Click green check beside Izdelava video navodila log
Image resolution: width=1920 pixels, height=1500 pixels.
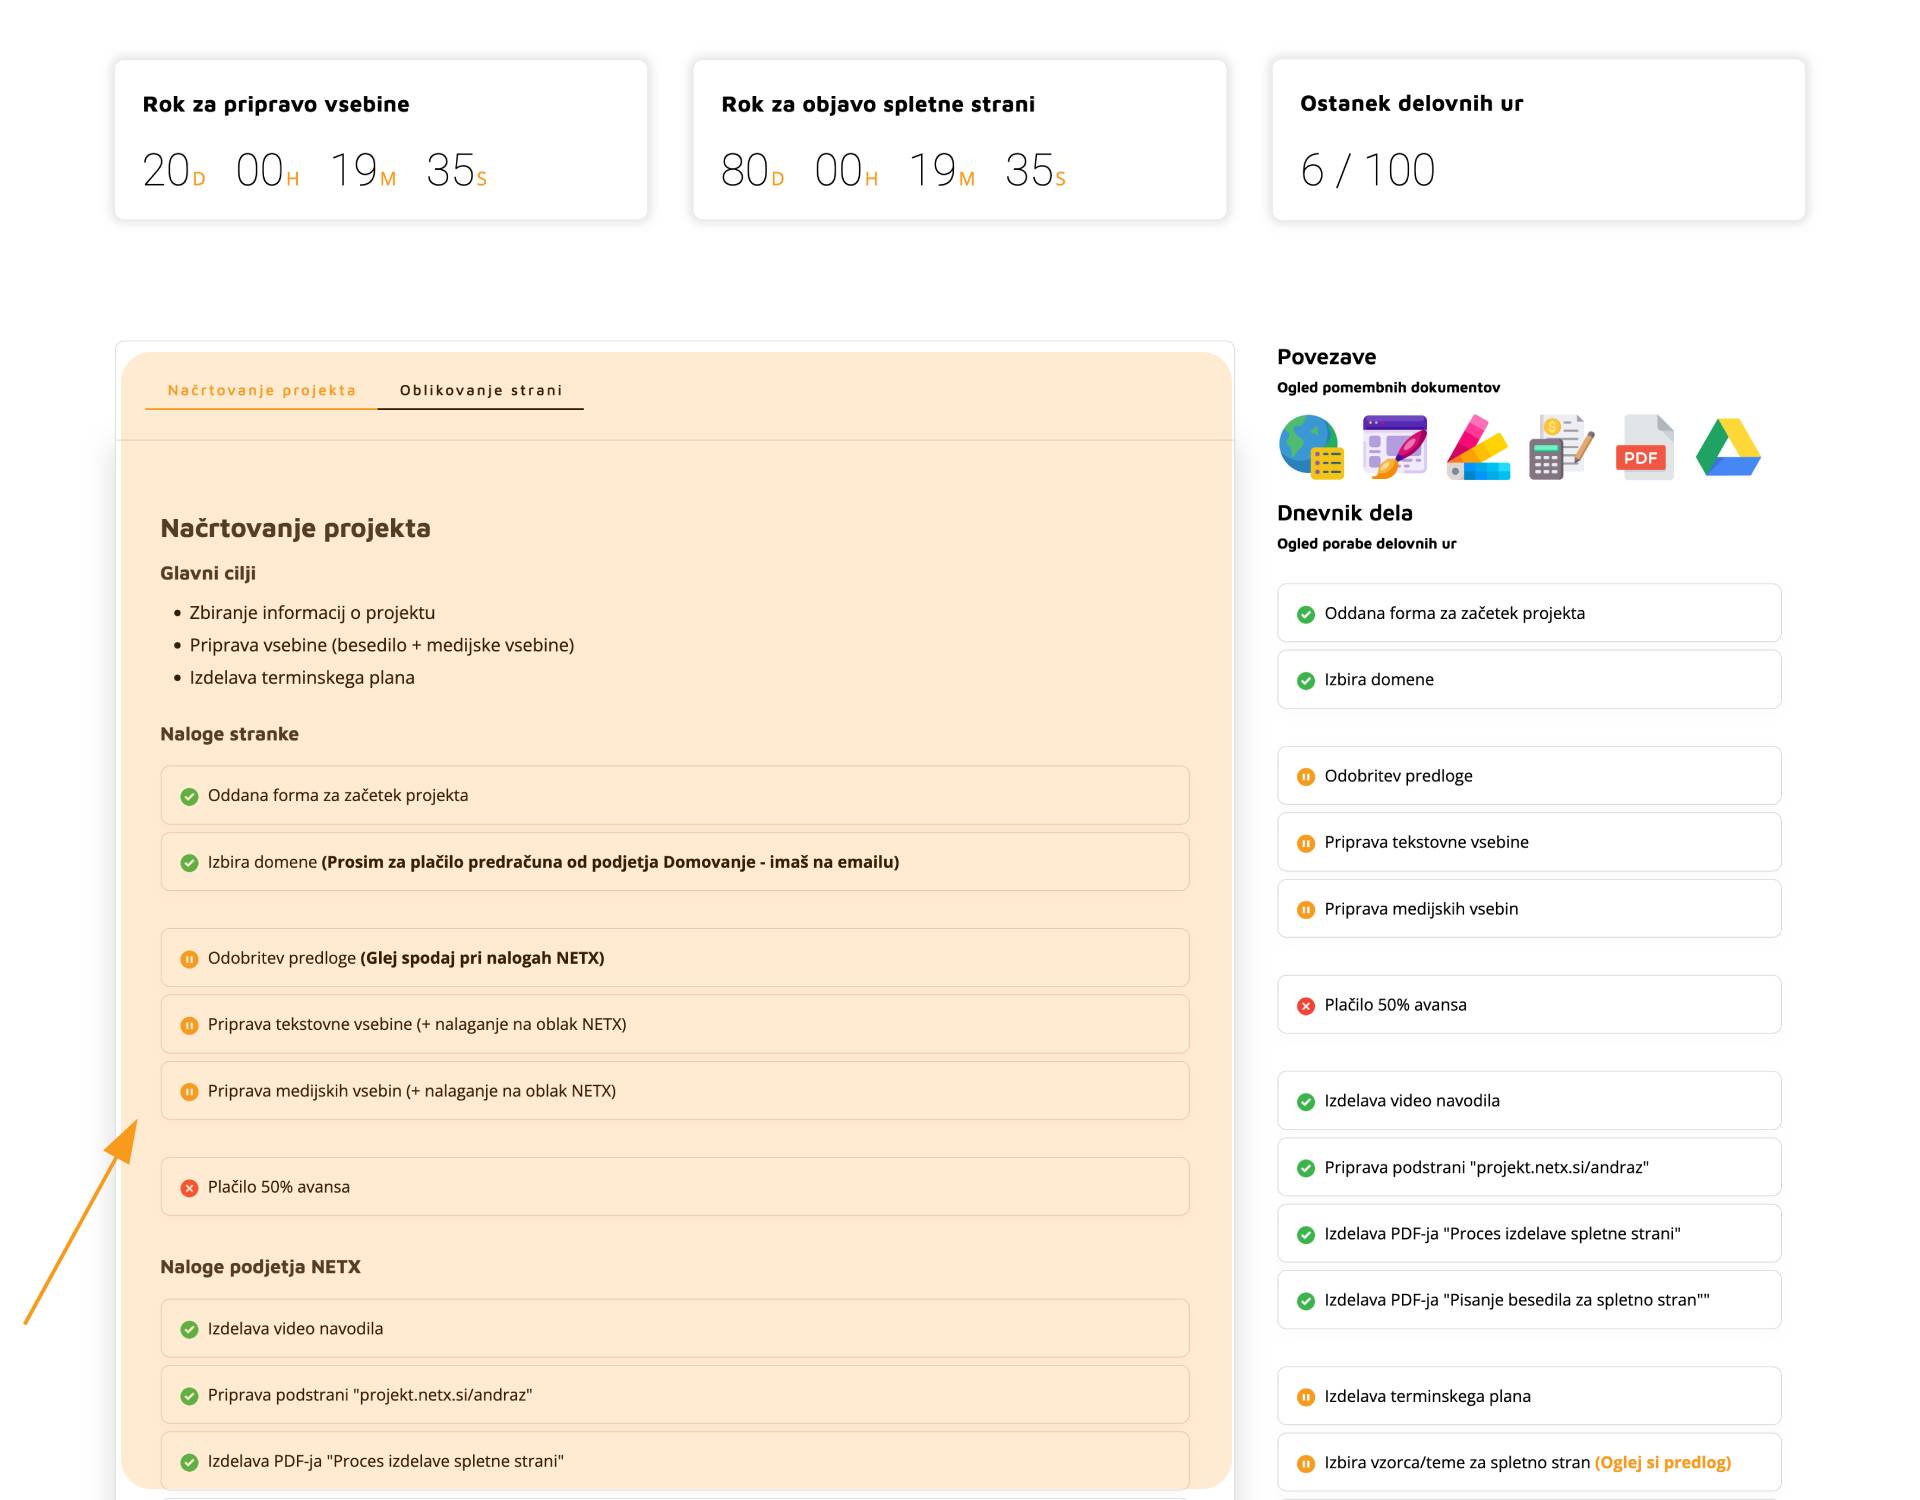(x=1305, y=1102)
